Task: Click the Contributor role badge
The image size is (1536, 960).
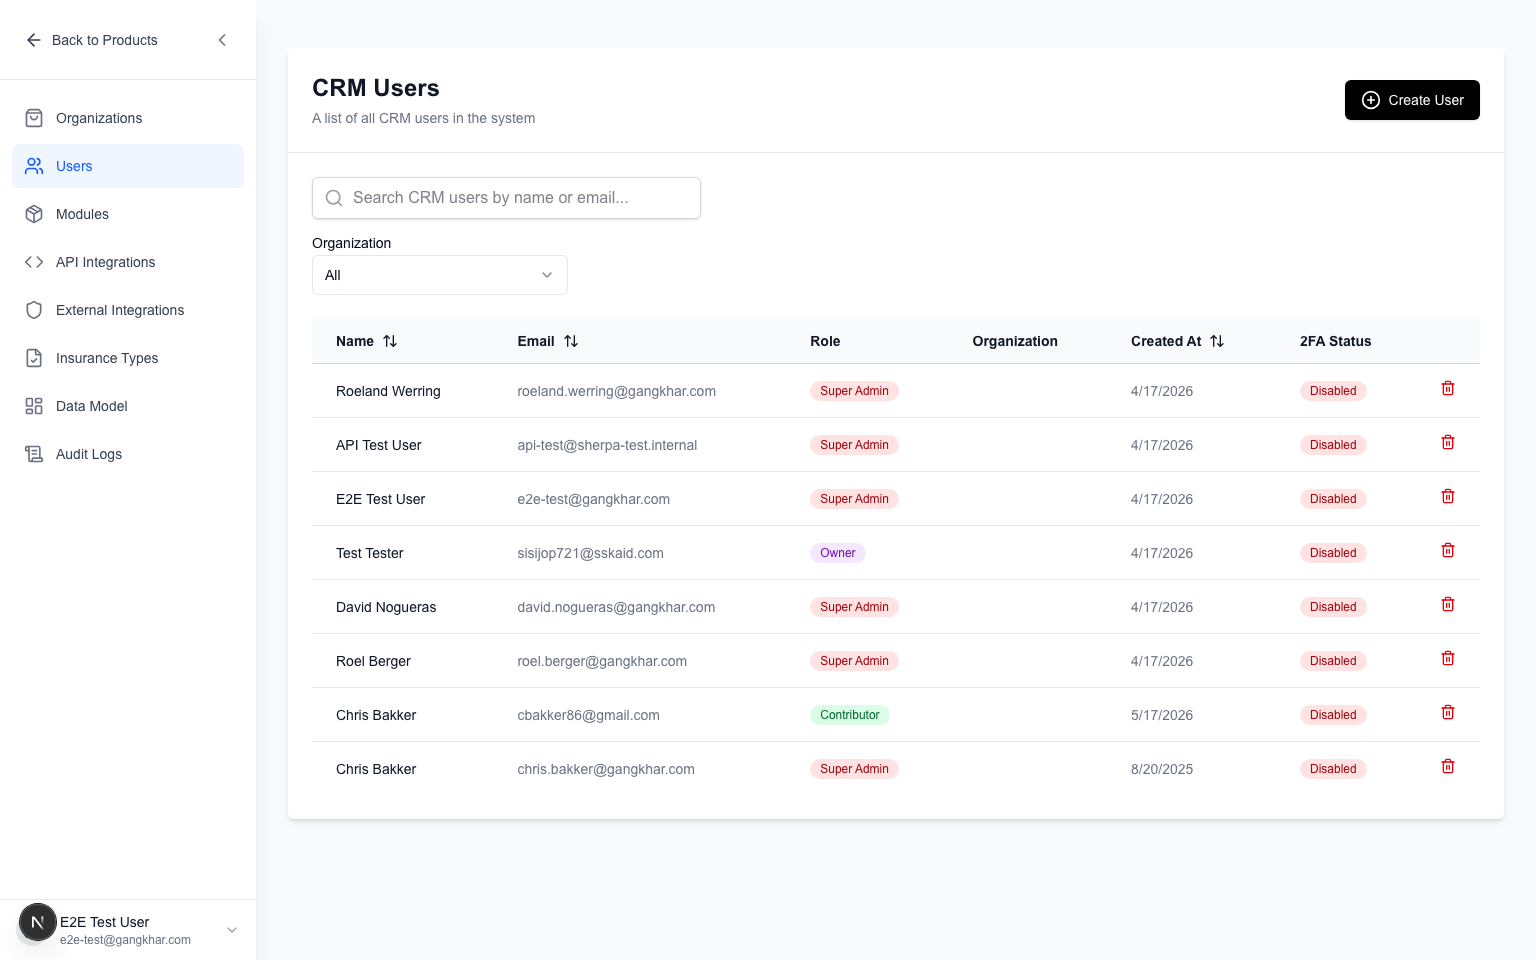Action: (850, 715)
